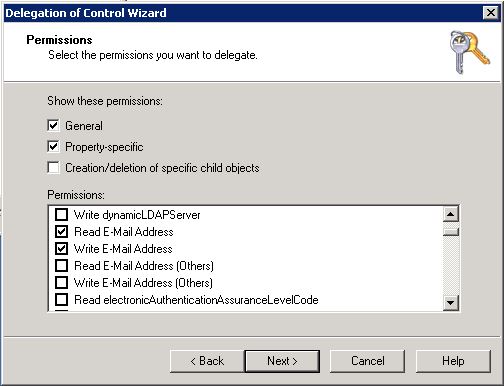Check Write dynamicLDAPServer permission
Screen dimensions: 504x386
click(61, 215)
